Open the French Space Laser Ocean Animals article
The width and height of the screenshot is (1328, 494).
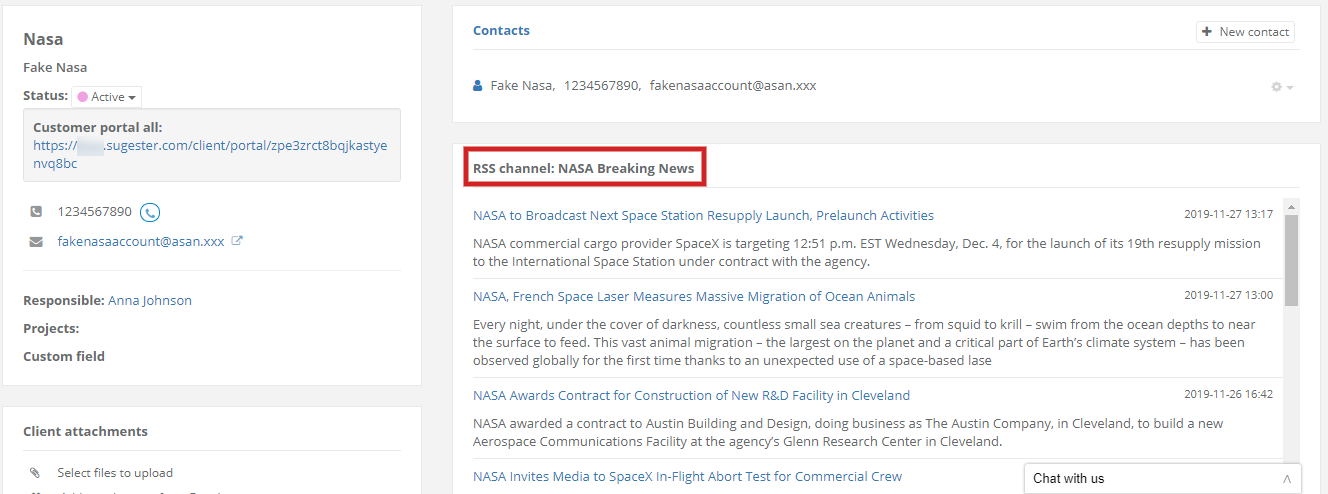[693, 296]
